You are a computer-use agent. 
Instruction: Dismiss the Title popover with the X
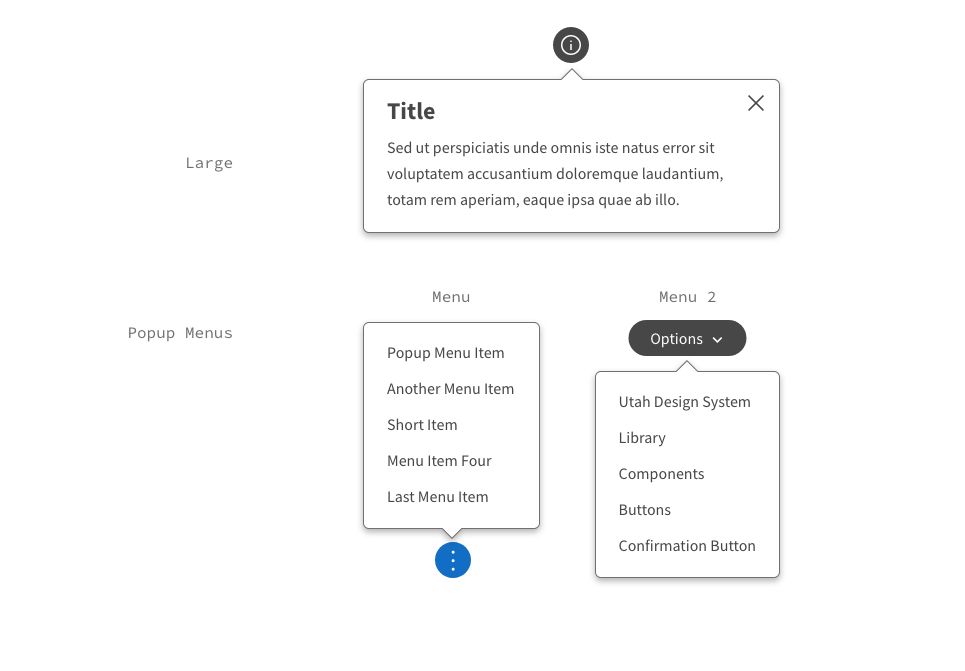755,103
